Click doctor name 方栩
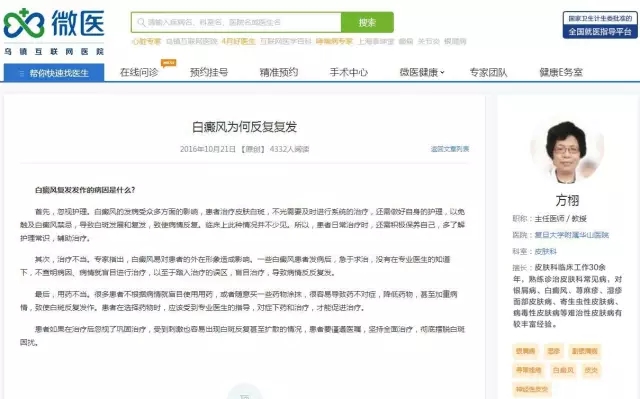 tap(567, 200)
